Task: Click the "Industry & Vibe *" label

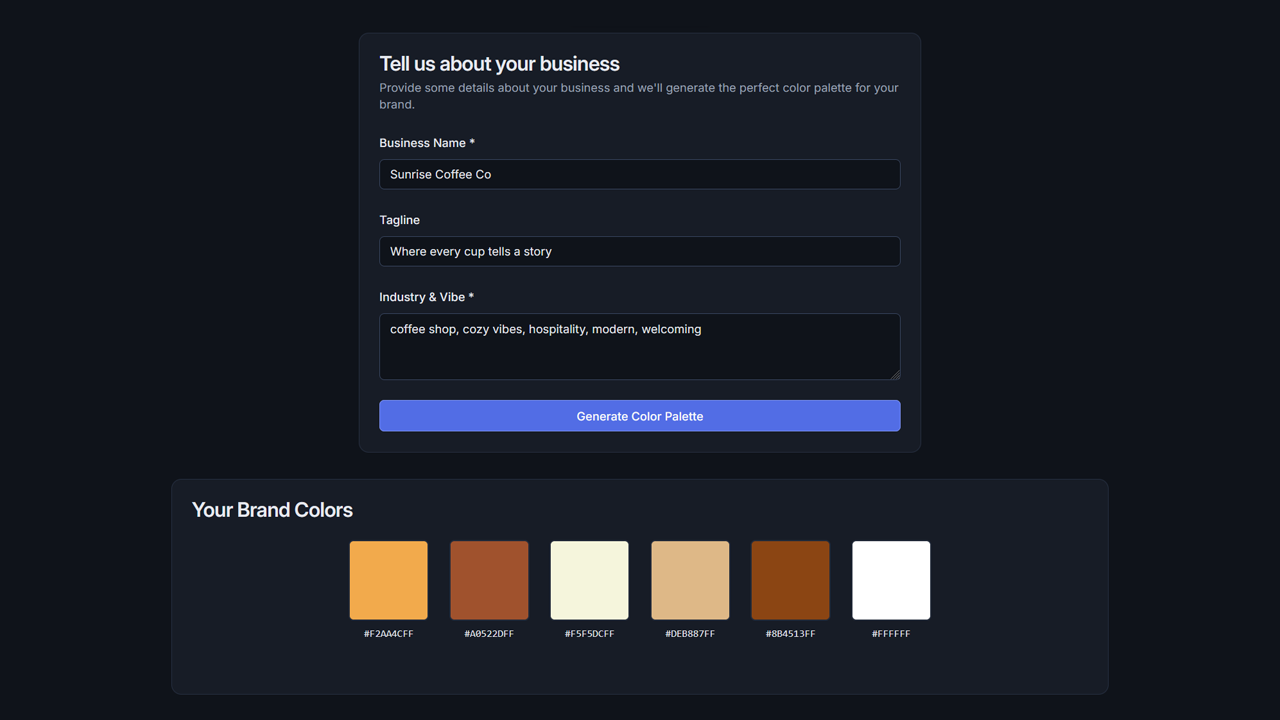Action: (426, 297)
